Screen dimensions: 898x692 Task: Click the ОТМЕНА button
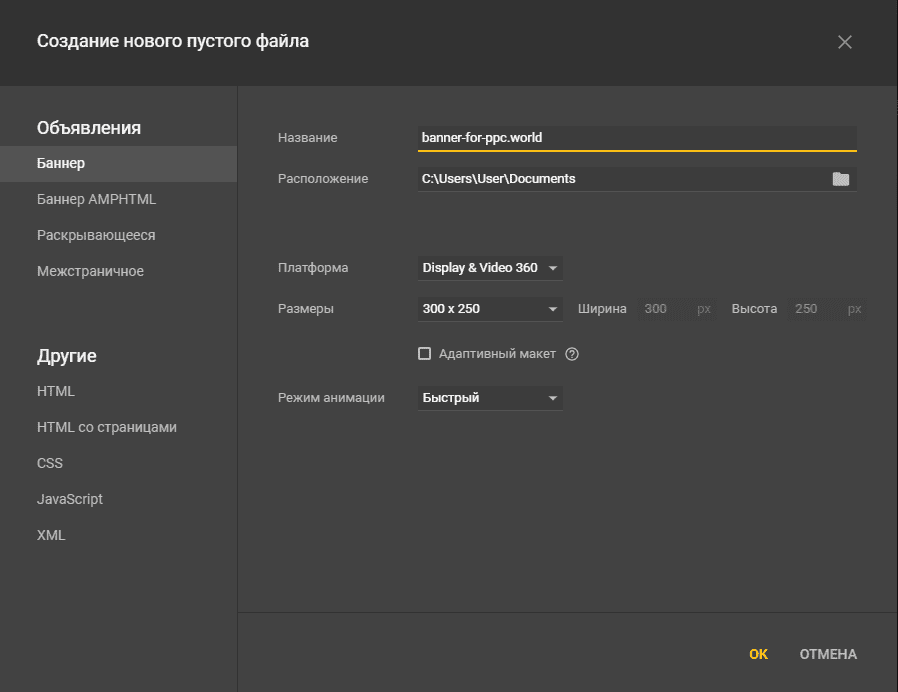click(827, 654)
